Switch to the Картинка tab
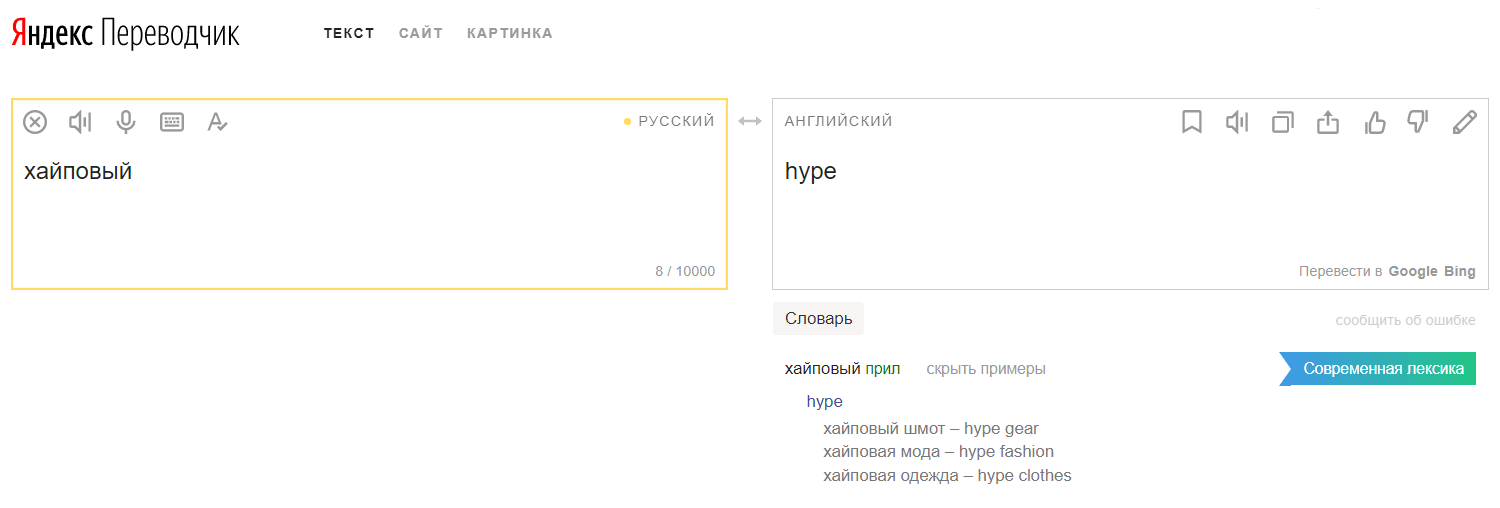The width and height of the screenshot is (1500, 508). point(509,33)
